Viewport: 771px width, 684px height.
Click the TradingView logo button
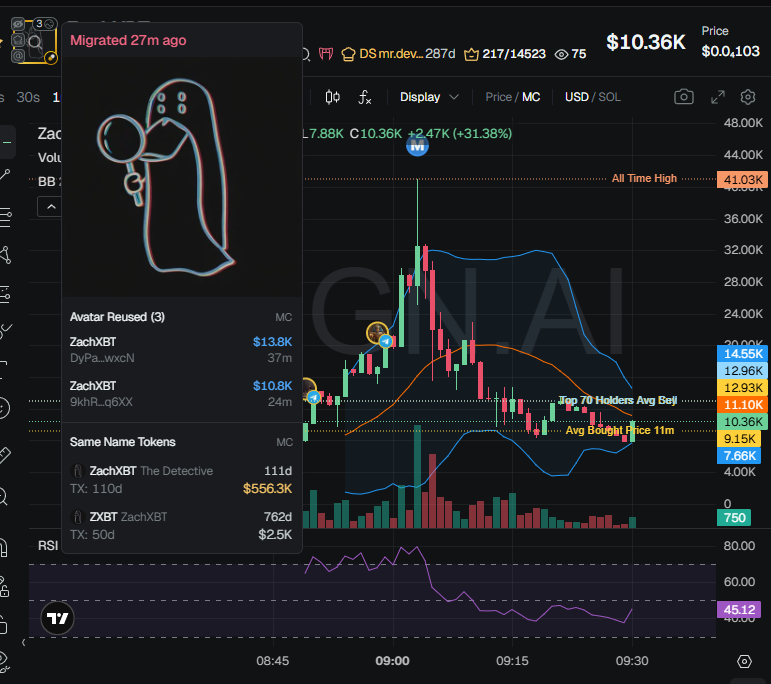pos(57,618)
